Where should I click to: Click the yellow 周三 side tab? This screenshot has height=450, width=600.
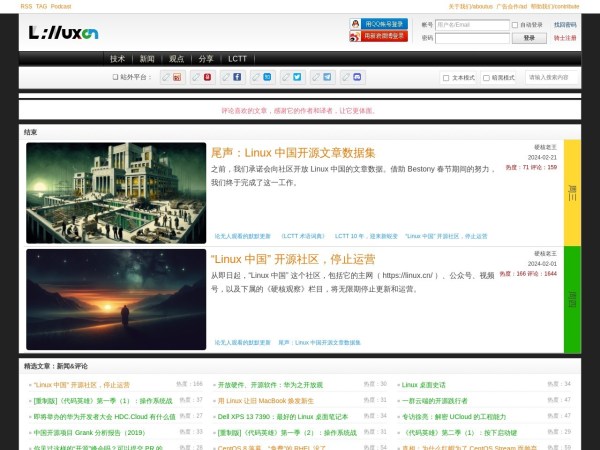click(x=572, y=193)
